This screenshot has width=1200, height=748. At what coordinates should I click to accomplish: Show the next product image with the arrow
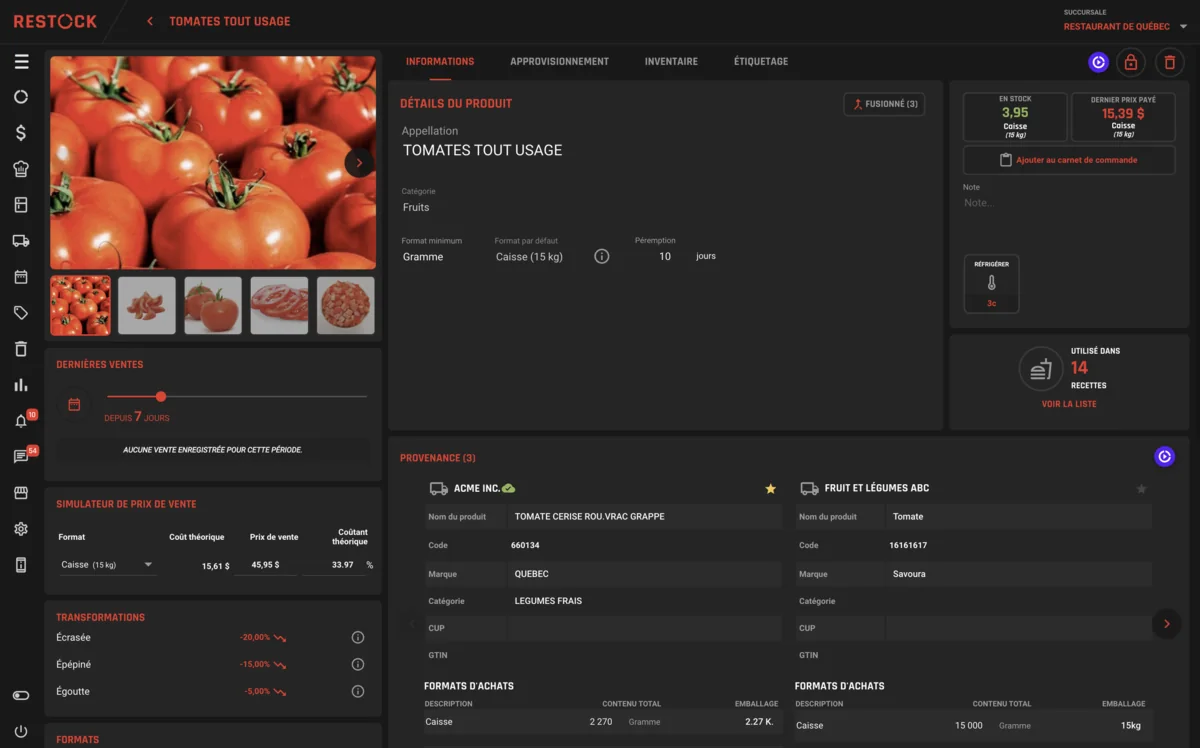(359, 162)
